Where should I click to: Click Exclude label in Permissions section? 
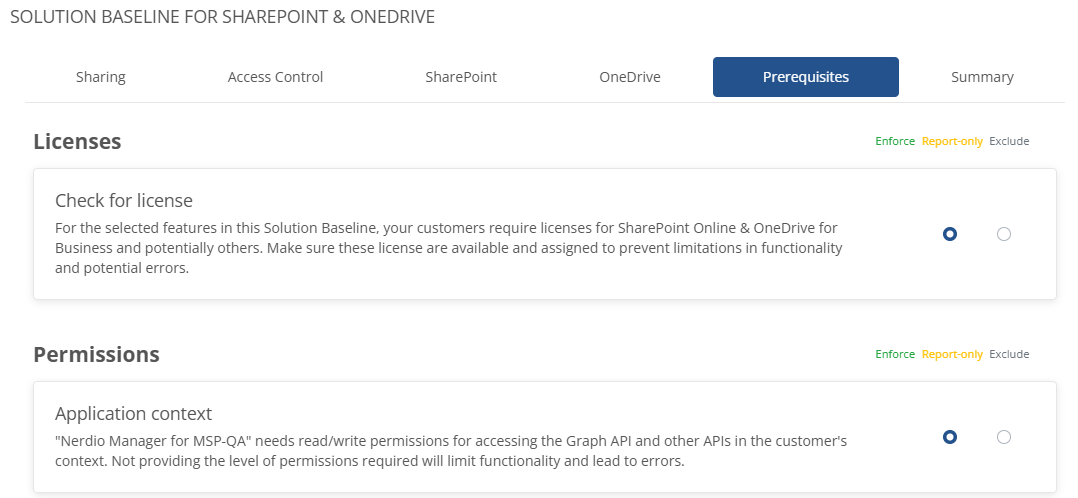point(1009,354)
